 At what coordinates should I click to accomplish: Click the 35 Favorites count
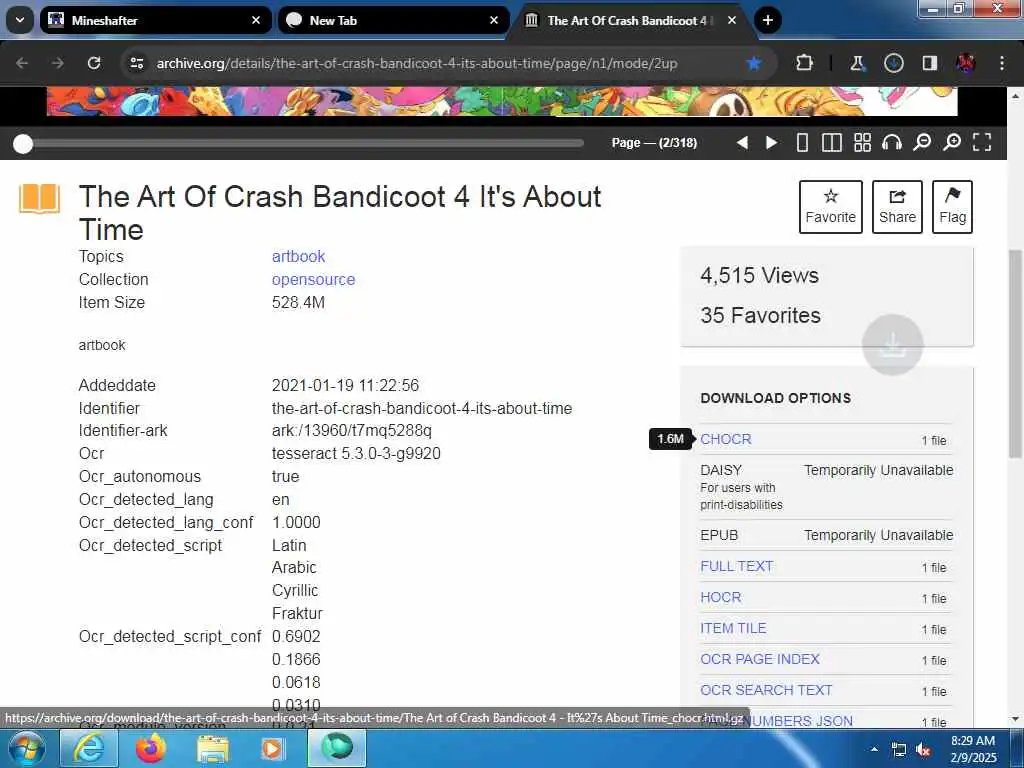coord(760,315)
